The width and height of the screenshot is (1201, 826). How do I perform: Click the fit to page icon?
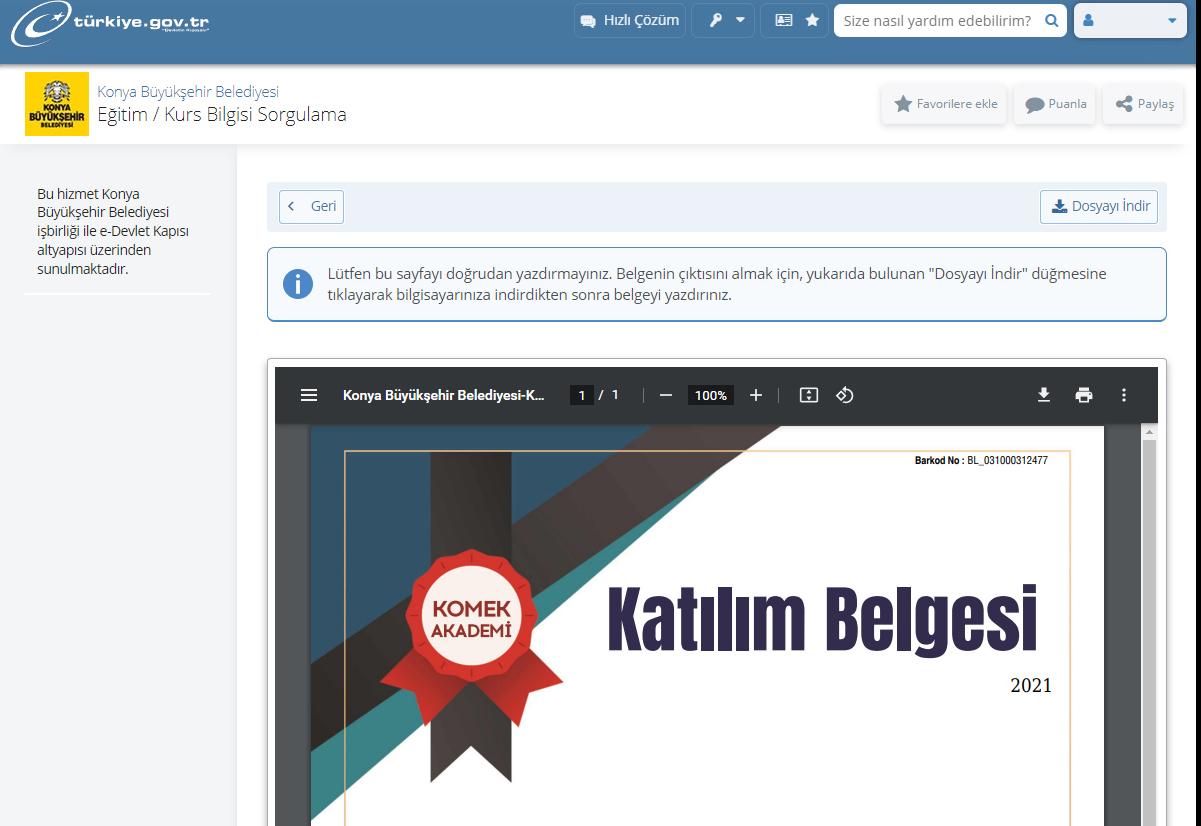[x=809, y=395]
